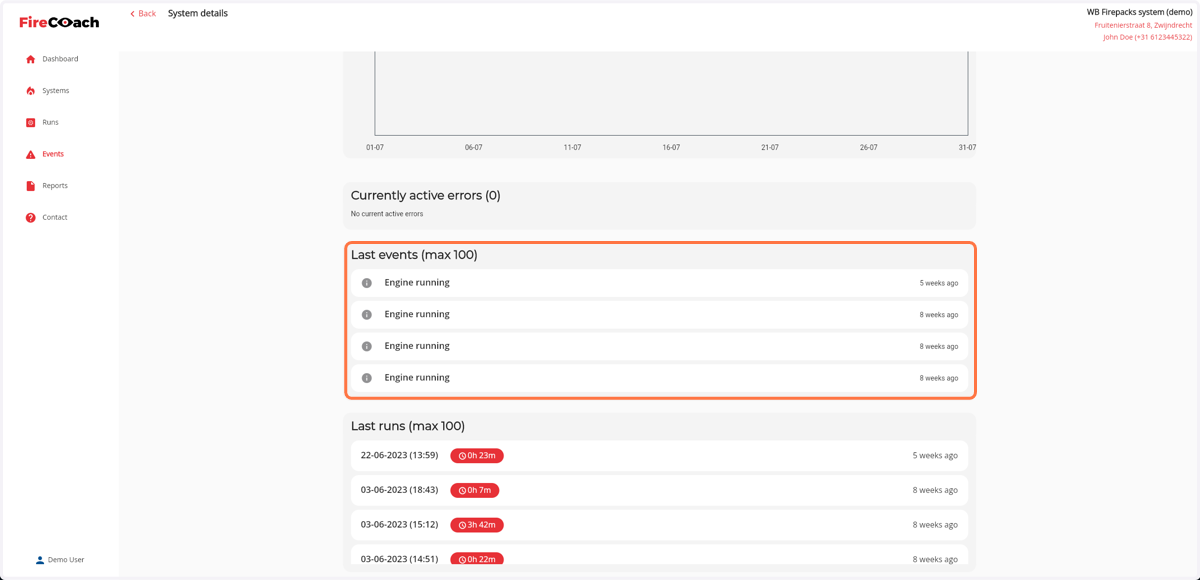Screen dimensions: 1200x580
Task: Click the clock icon in the 0h 7m badge
Action: coord(461,491)
